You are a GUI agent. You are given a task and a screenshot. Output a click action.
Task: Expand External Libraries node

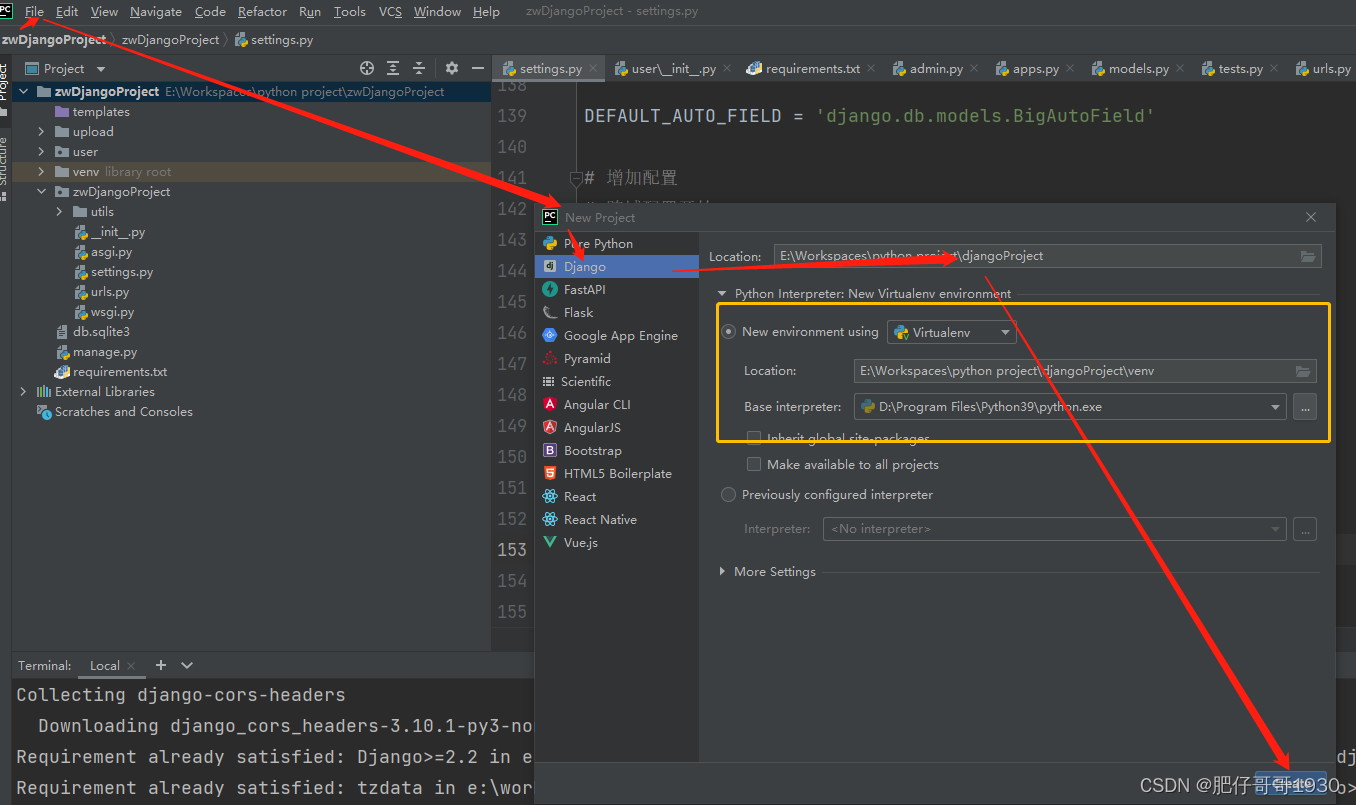[x=24, y=392]
